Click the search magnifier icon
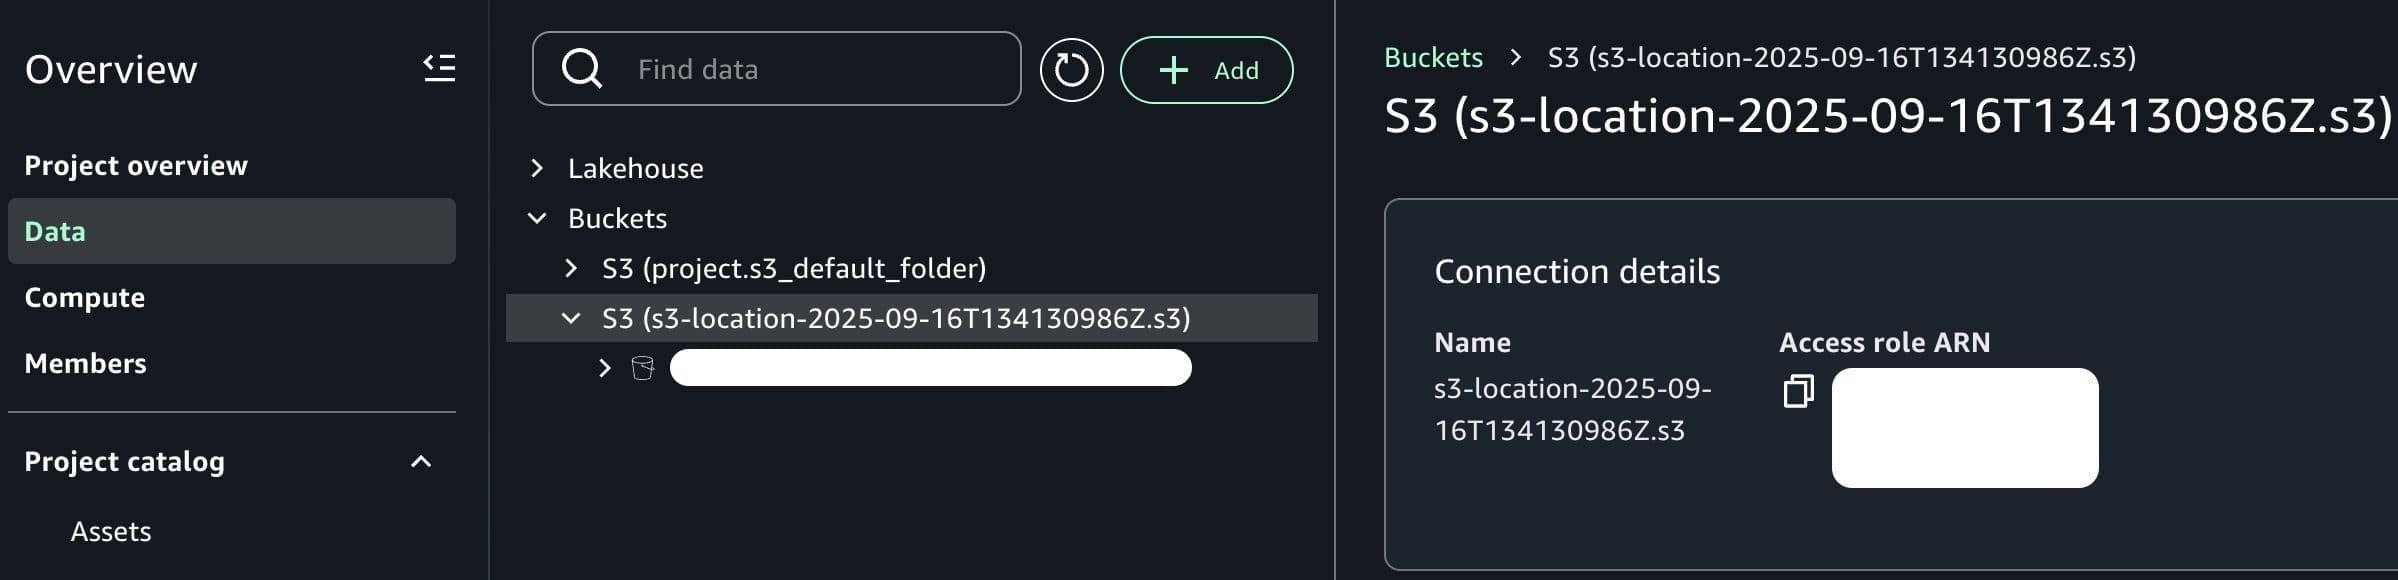Screen dimensions: 2398x580 (581, 69)
